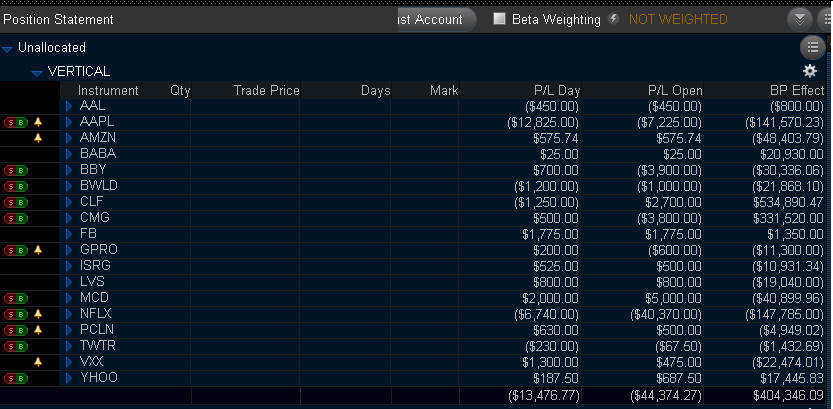
Task: Click the Instrument column header
Action: 108,90
